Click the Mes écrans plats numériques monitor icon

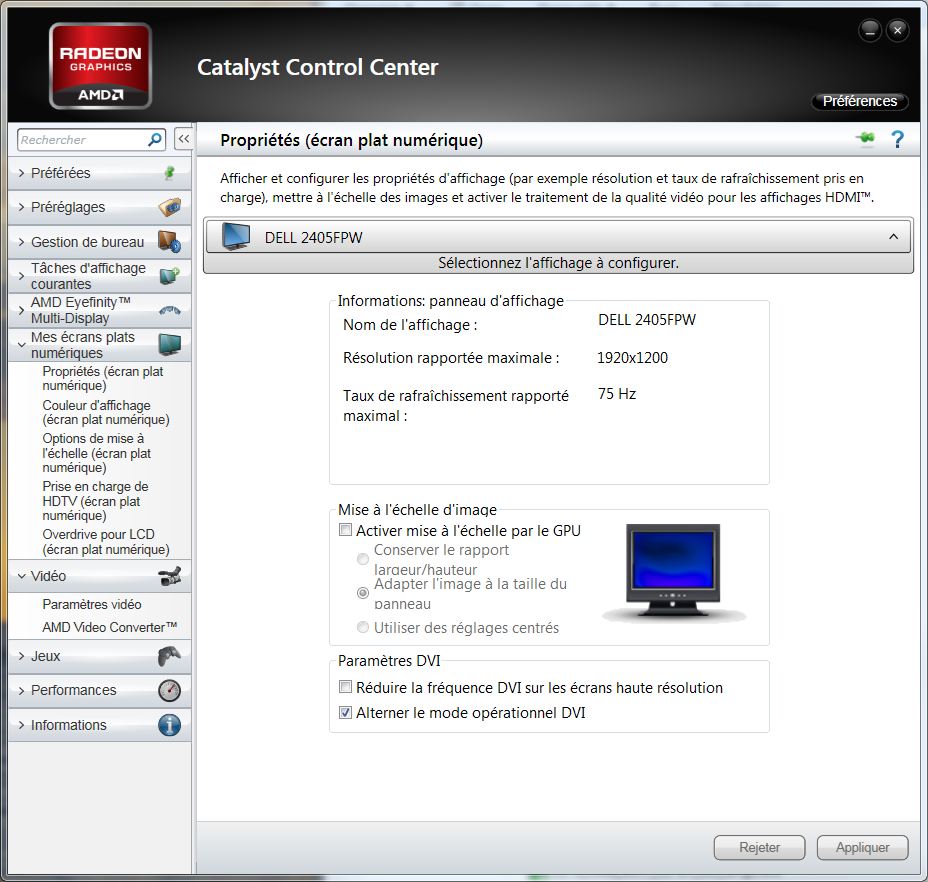point(170,345)
